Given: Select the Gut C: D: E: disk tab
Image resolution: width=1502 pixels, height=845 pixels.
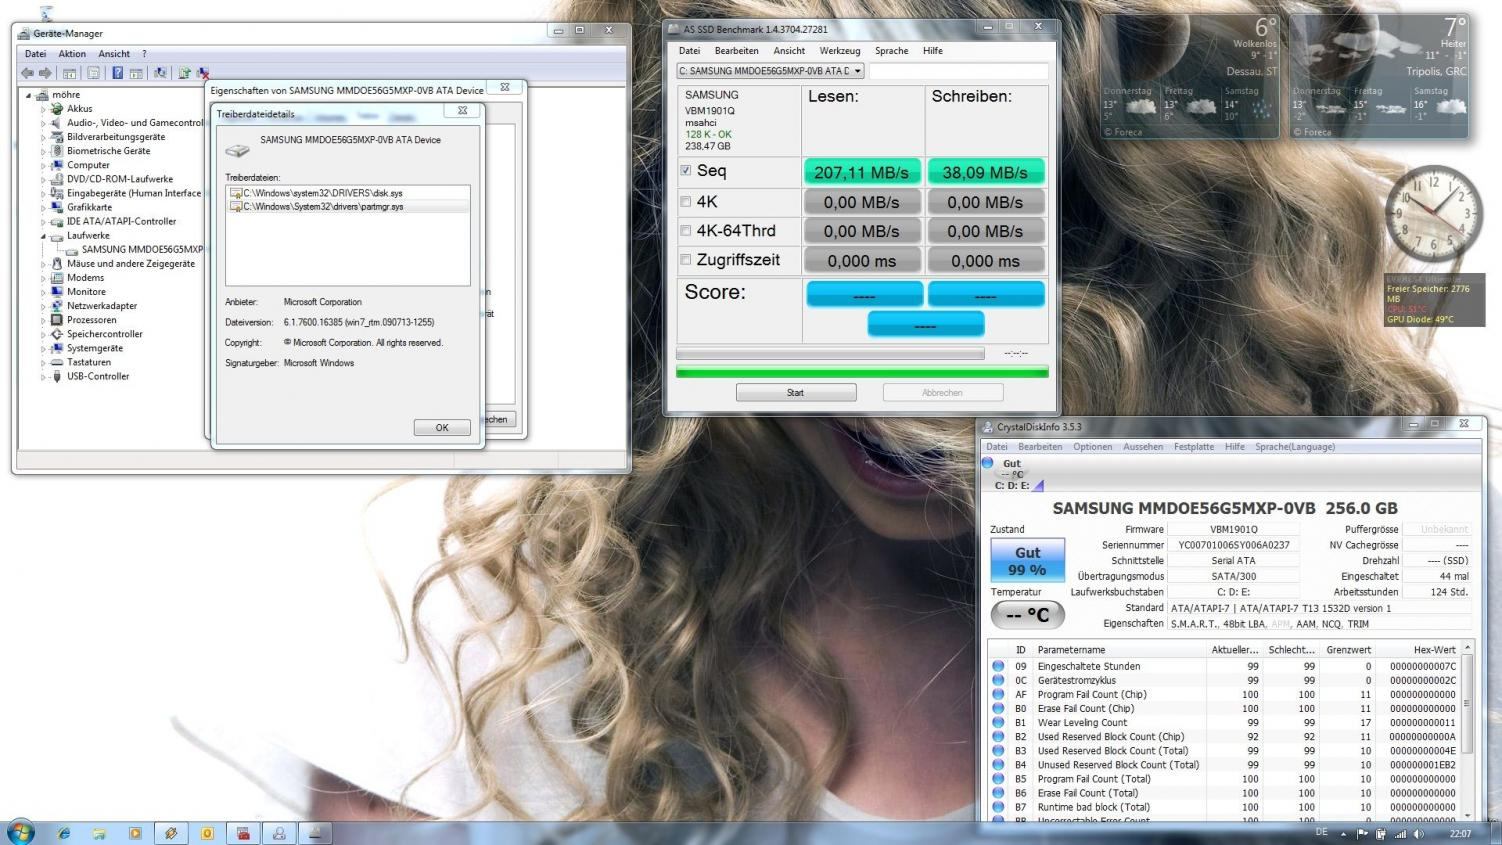Looking at the screenshot, I should tap(1012, 474).
